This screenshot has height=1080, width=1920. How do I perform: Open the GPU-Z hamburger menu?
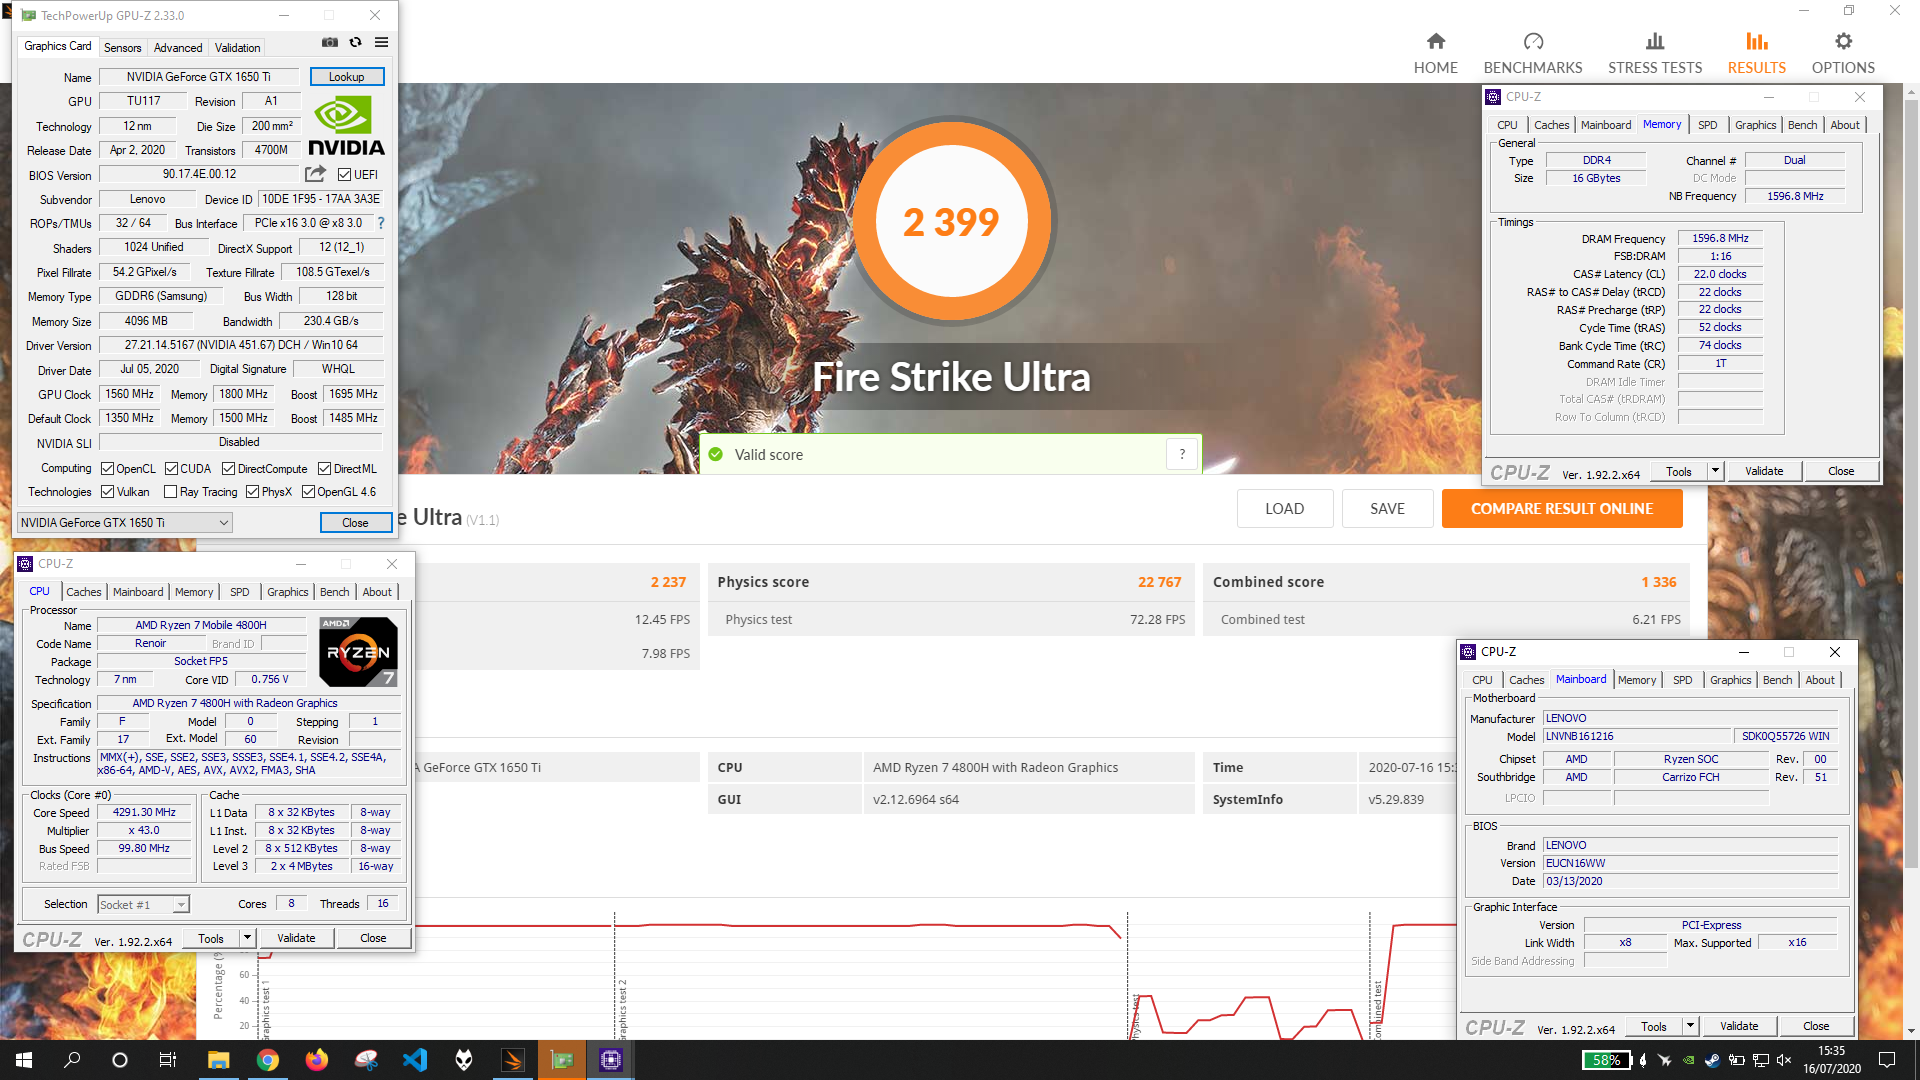381,43
